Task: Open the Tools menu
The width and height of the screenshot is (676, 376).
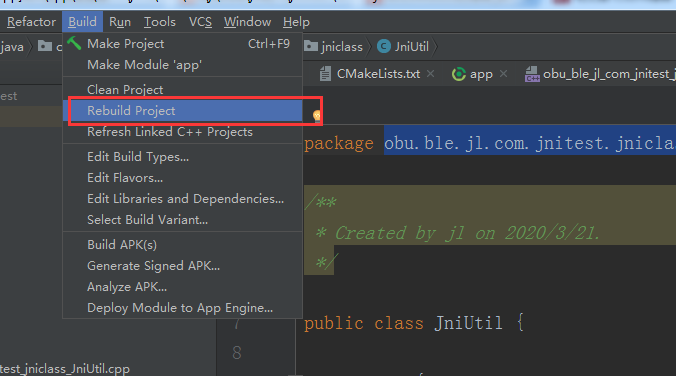Action: 160,22
